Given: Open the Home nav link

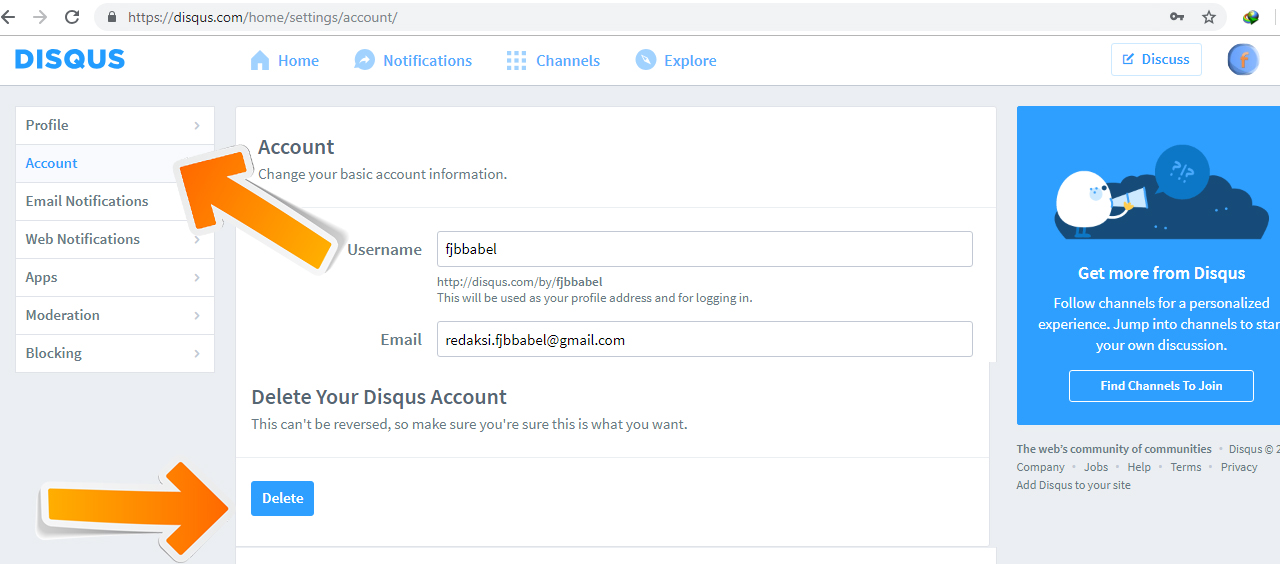Looking at the screenshot, I should click(x=298, y=60).
